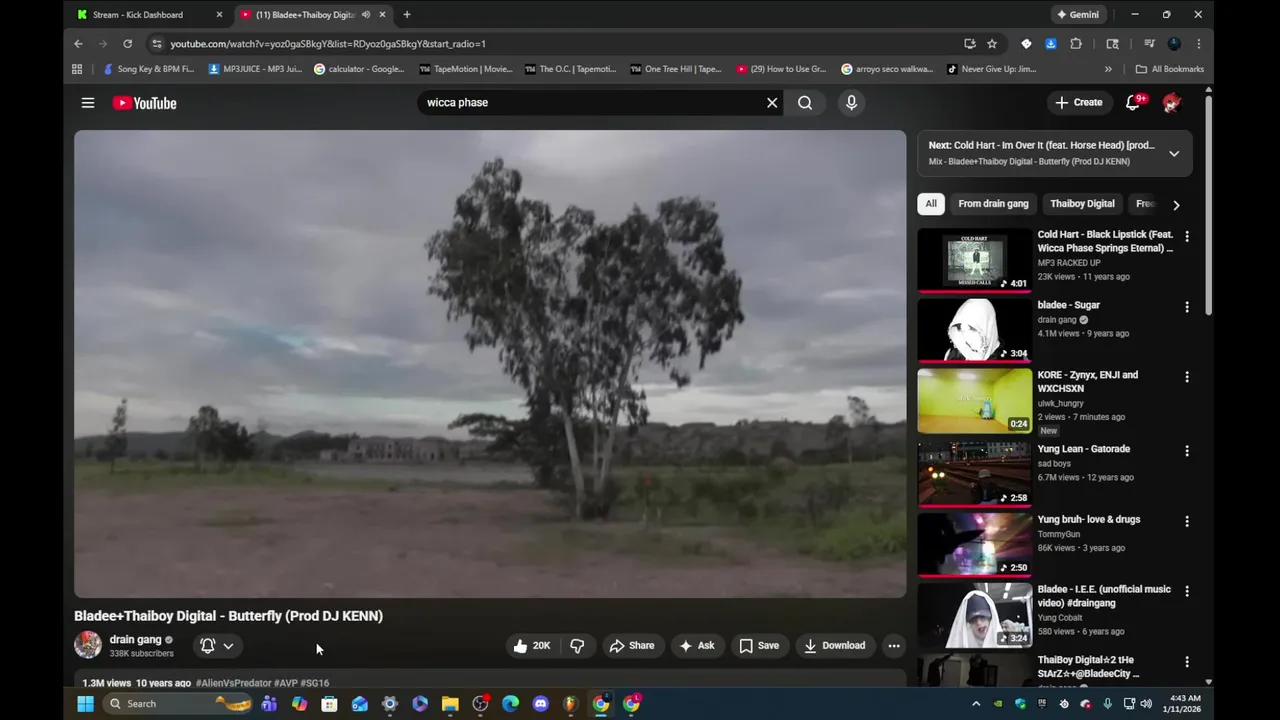
Task: Start voice search with the microphone
Action: click(851, 103)
